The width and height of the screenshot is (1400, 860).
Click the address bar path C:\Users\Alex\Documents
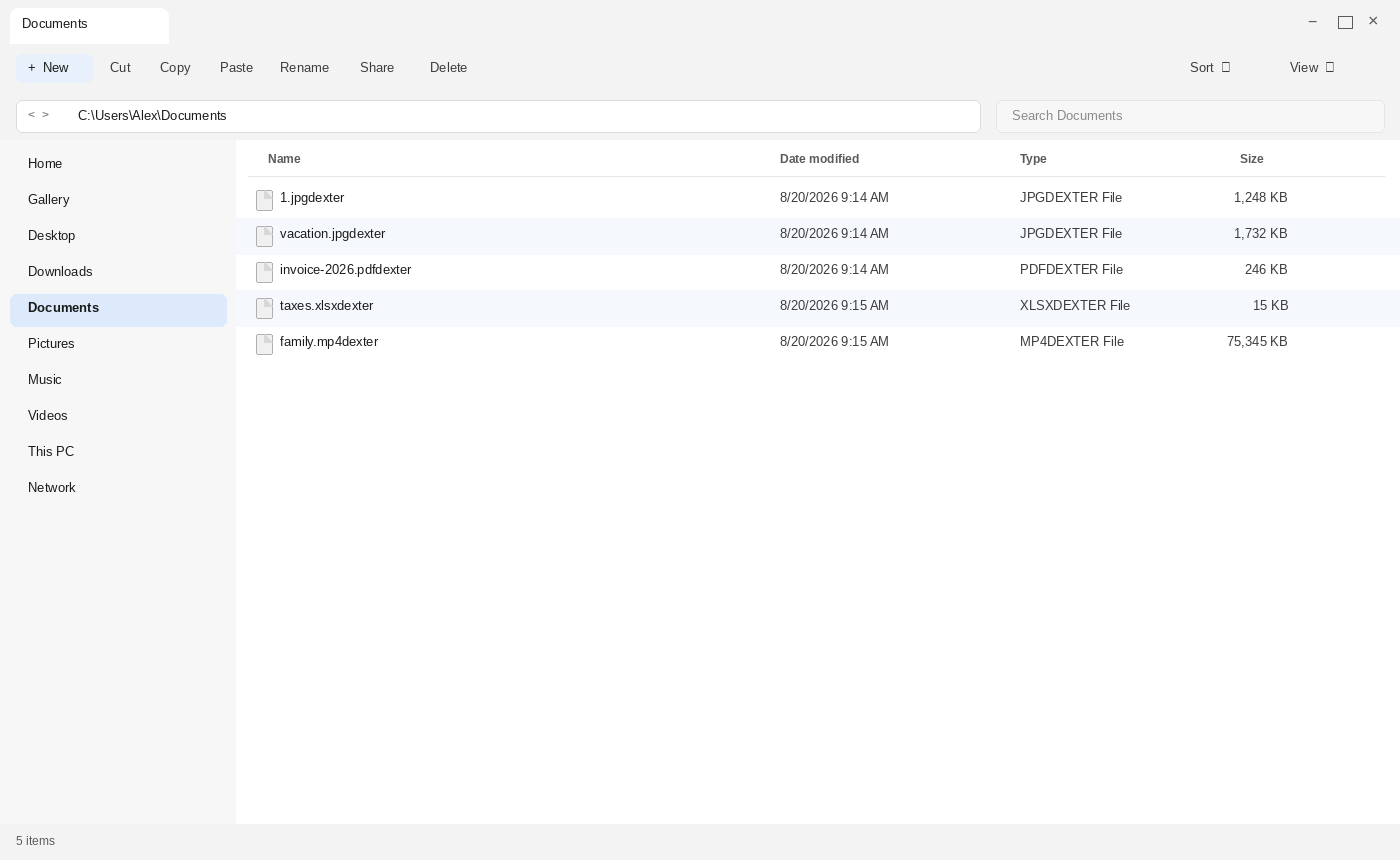[152, 116]
